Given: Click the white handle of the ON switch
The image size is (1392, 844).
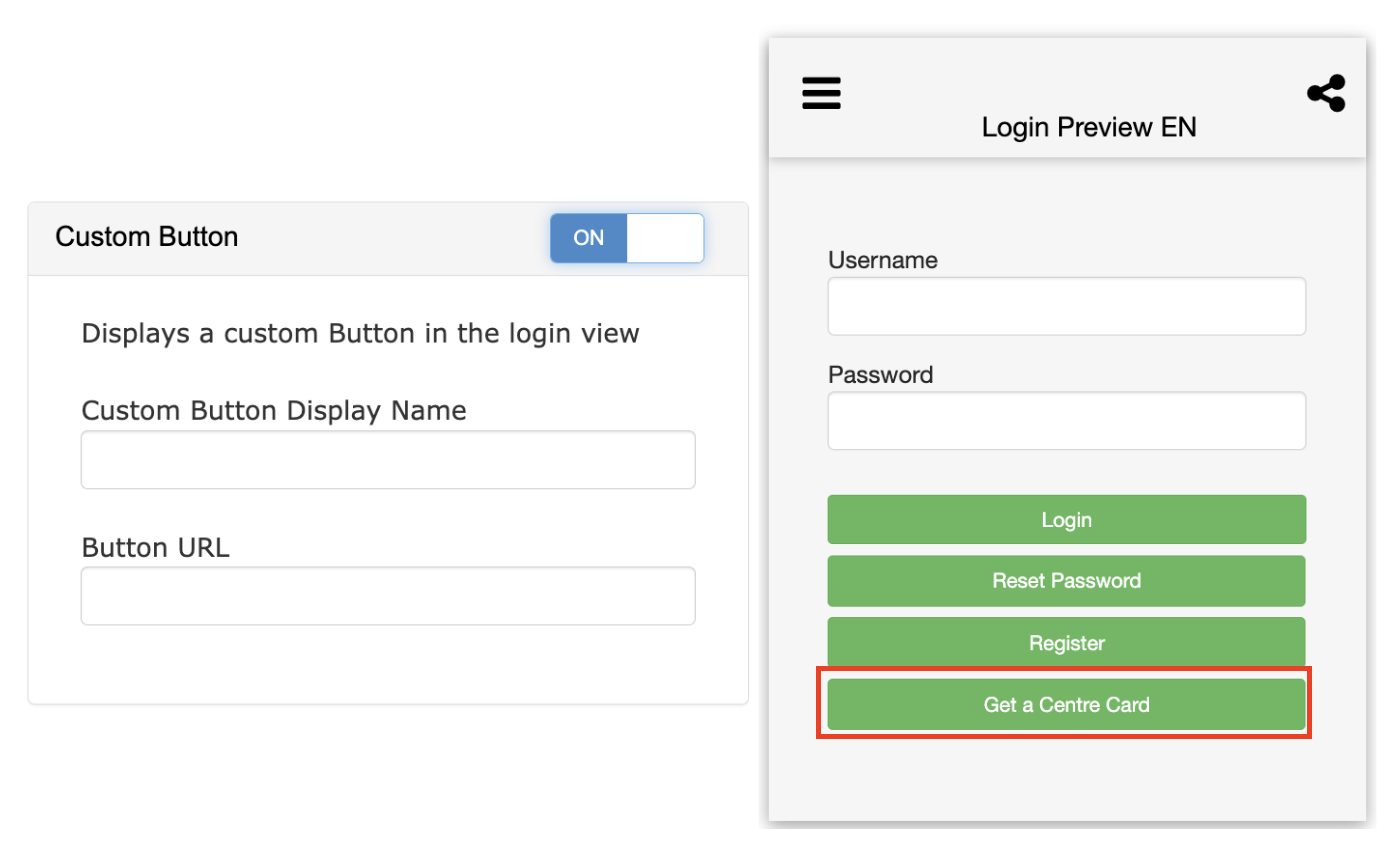Looking at the screenshot, I should [665, 238].
